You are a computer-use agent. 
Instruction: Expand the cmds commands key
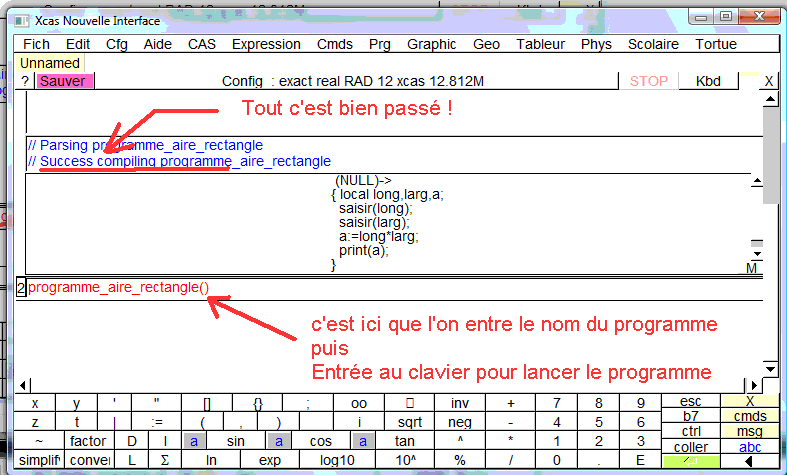749,416
